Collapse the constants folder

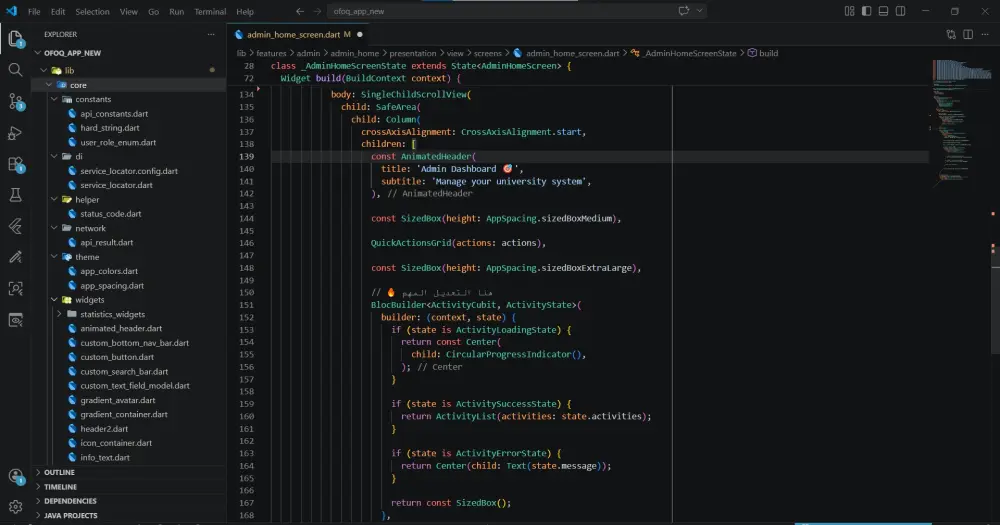pyautogui.click(x=54, y=99)
